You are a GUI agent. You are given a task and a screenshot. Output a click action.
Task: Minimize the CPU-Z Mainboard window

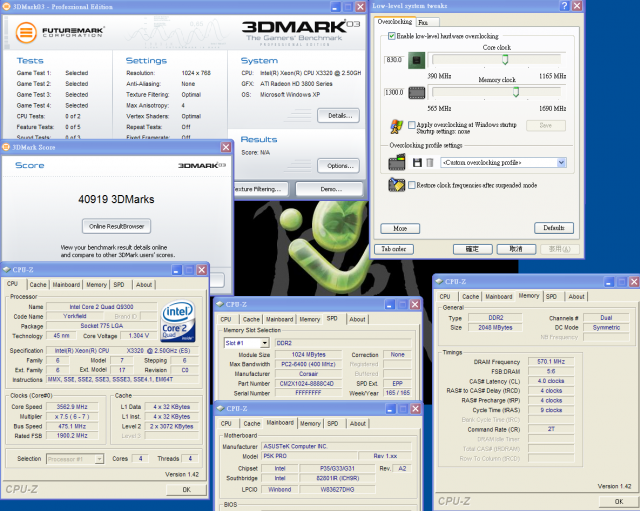[390, 409]
